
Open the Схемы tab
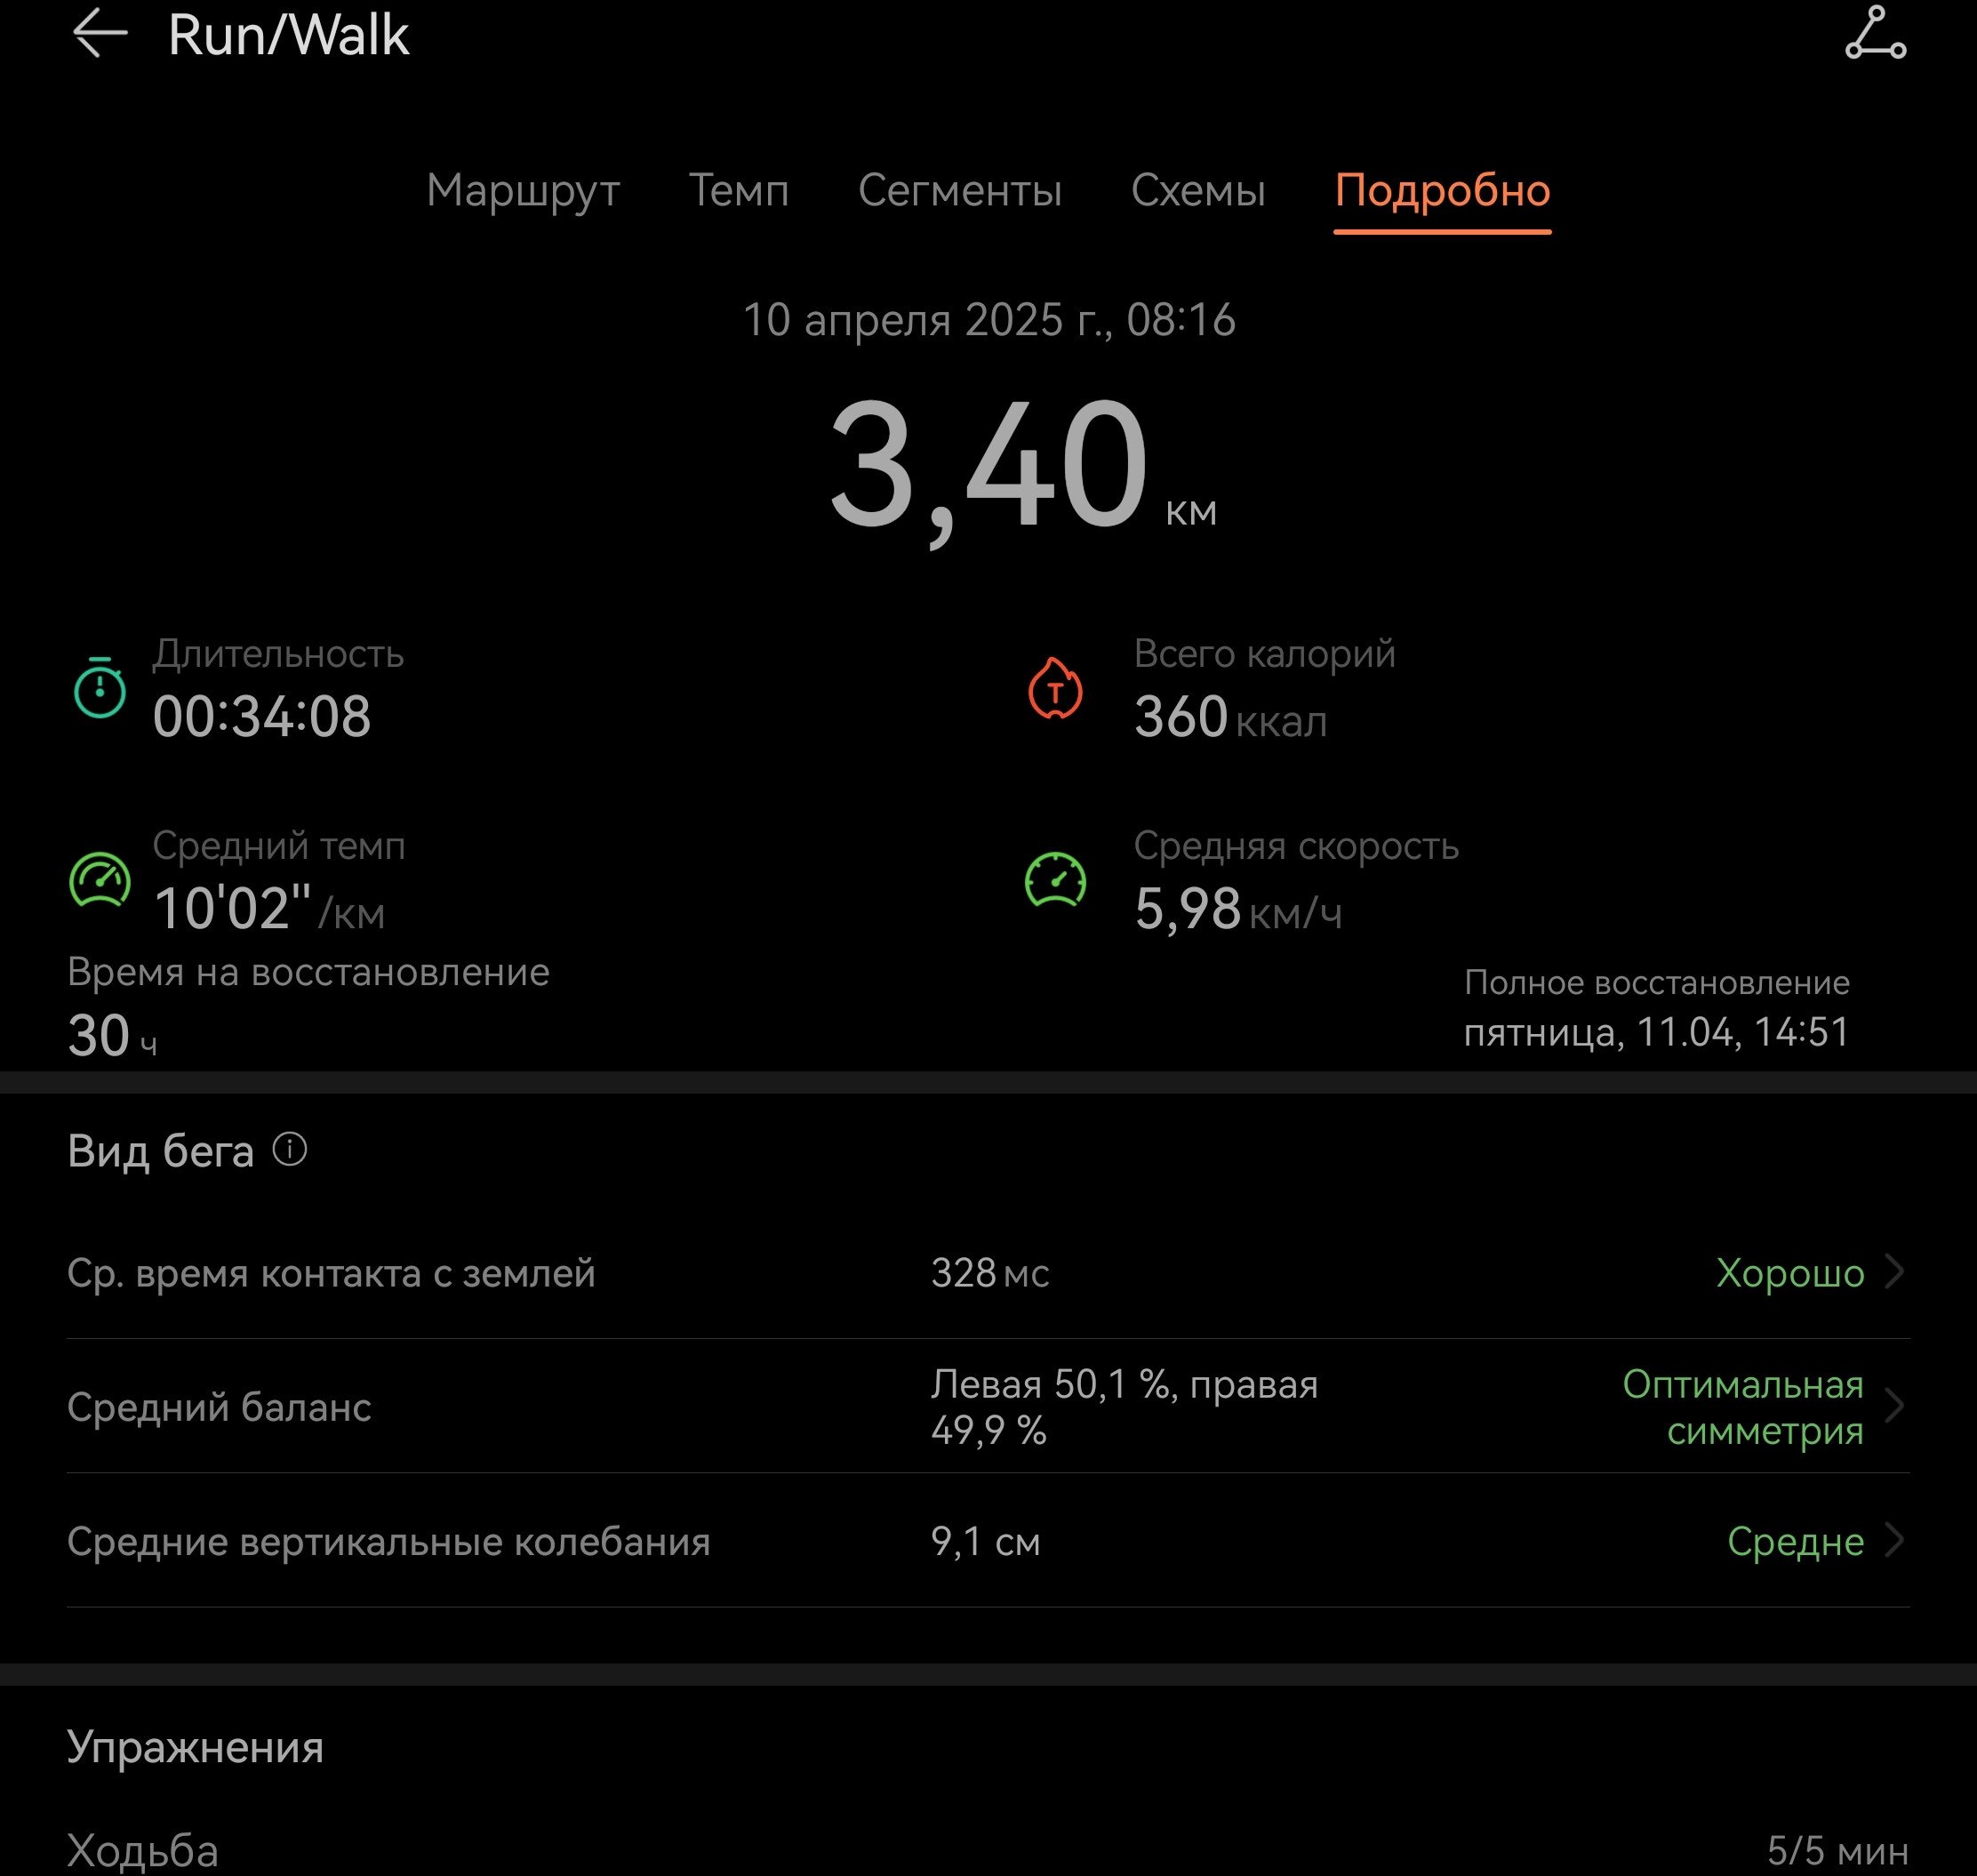point(1198,190)
